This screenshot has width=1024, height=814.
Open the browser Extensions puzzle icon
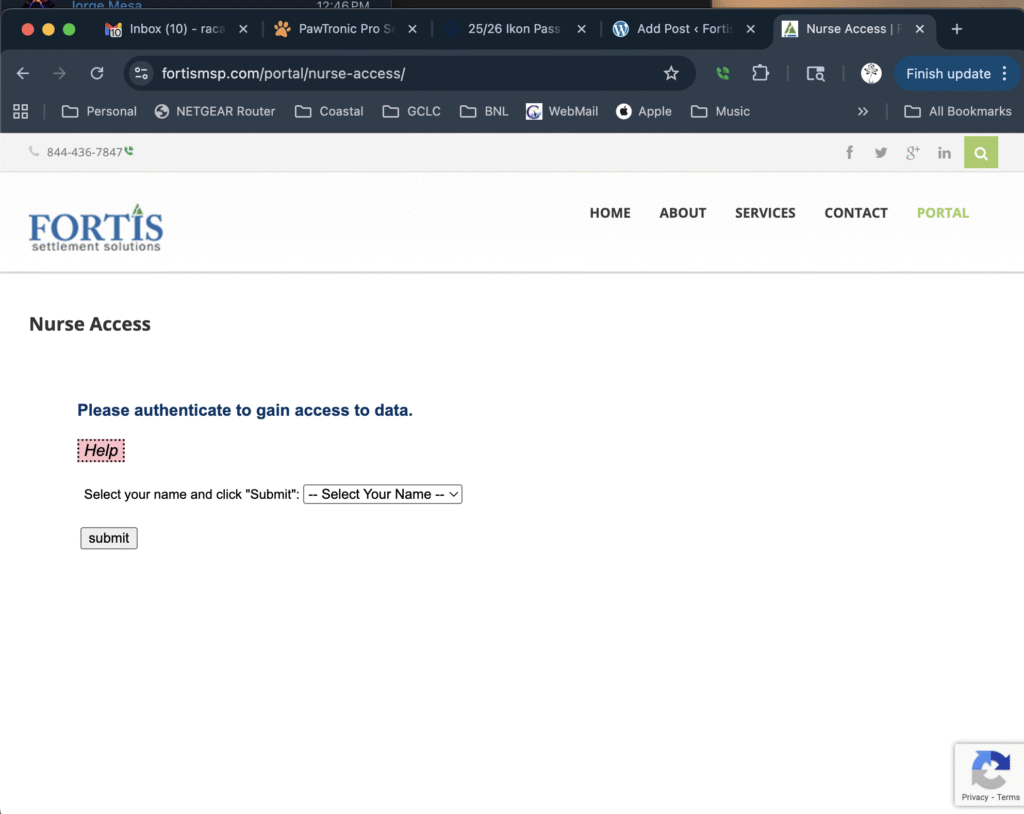[760, 73]
